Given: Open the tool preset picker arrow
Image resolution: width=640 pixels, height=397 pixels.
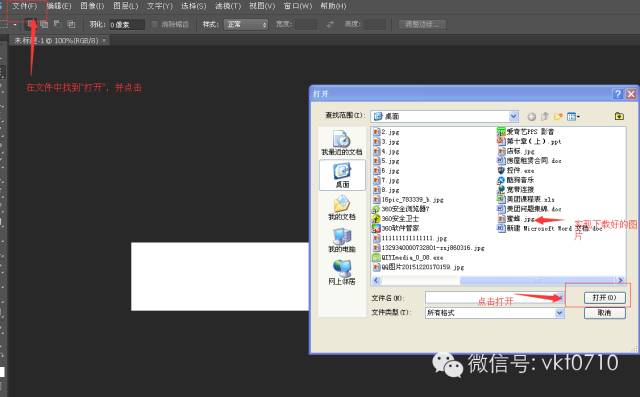Looking at the screenshot, I should point(15,24).
